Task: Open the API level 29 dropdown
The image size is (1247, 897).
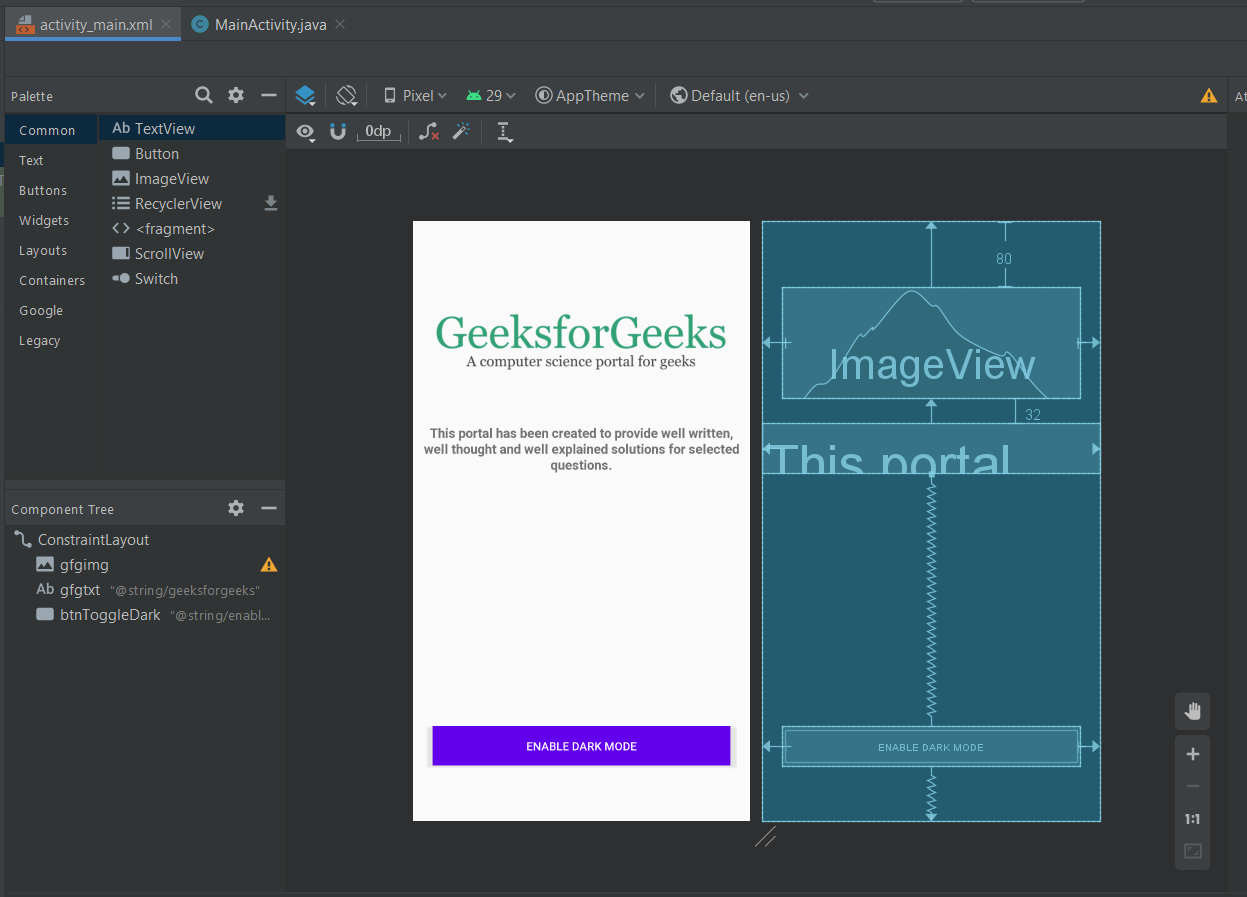Action: [491, 96]
